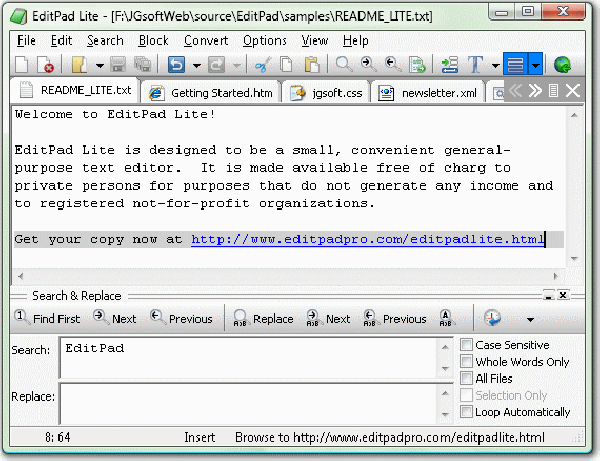Screen dimensions: 600x461
Task: Create a new file with the blank page icon
Action: (x=21, y=64)
